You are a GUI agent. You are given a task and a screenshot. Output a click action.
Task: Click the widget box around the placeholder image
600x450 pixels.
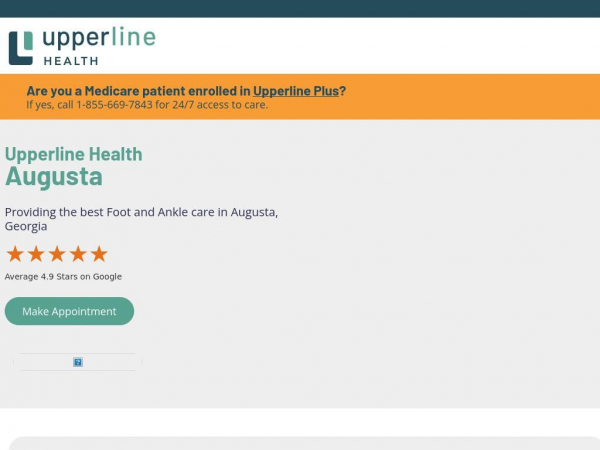tap(78, 362)
